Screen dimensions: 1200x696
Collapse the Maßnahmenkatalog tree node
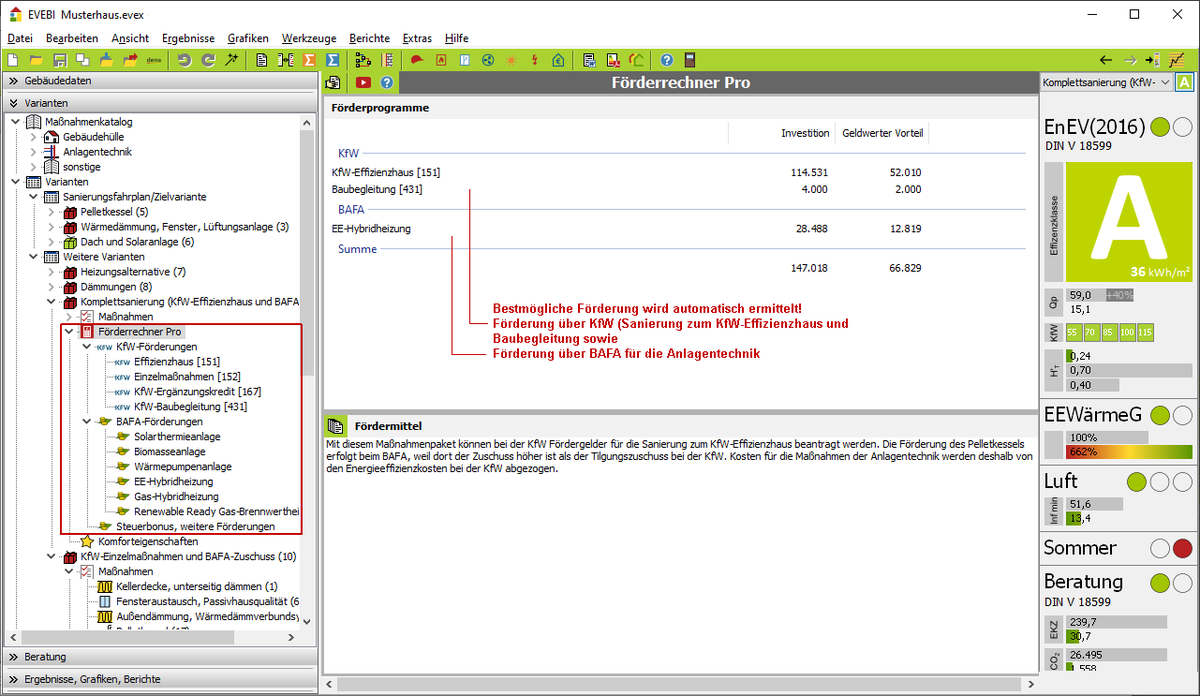point(16,122)
